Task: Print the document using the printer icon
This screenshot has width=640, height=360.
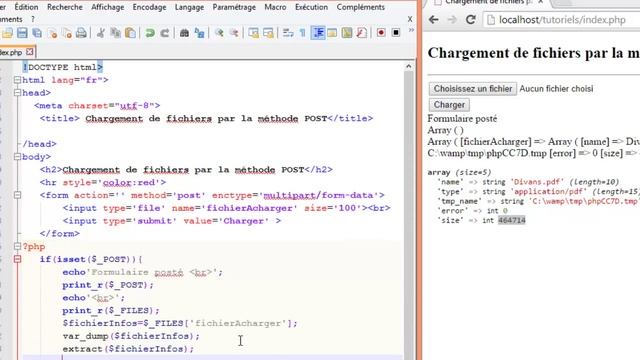Action: click(x=82, y=33)
